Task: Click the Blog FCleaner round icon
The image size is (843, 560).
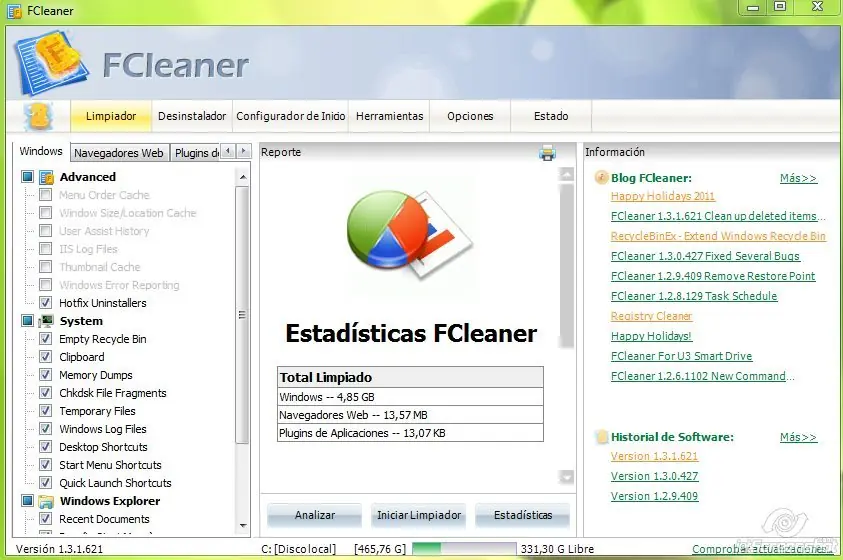Action: point(601,177)
